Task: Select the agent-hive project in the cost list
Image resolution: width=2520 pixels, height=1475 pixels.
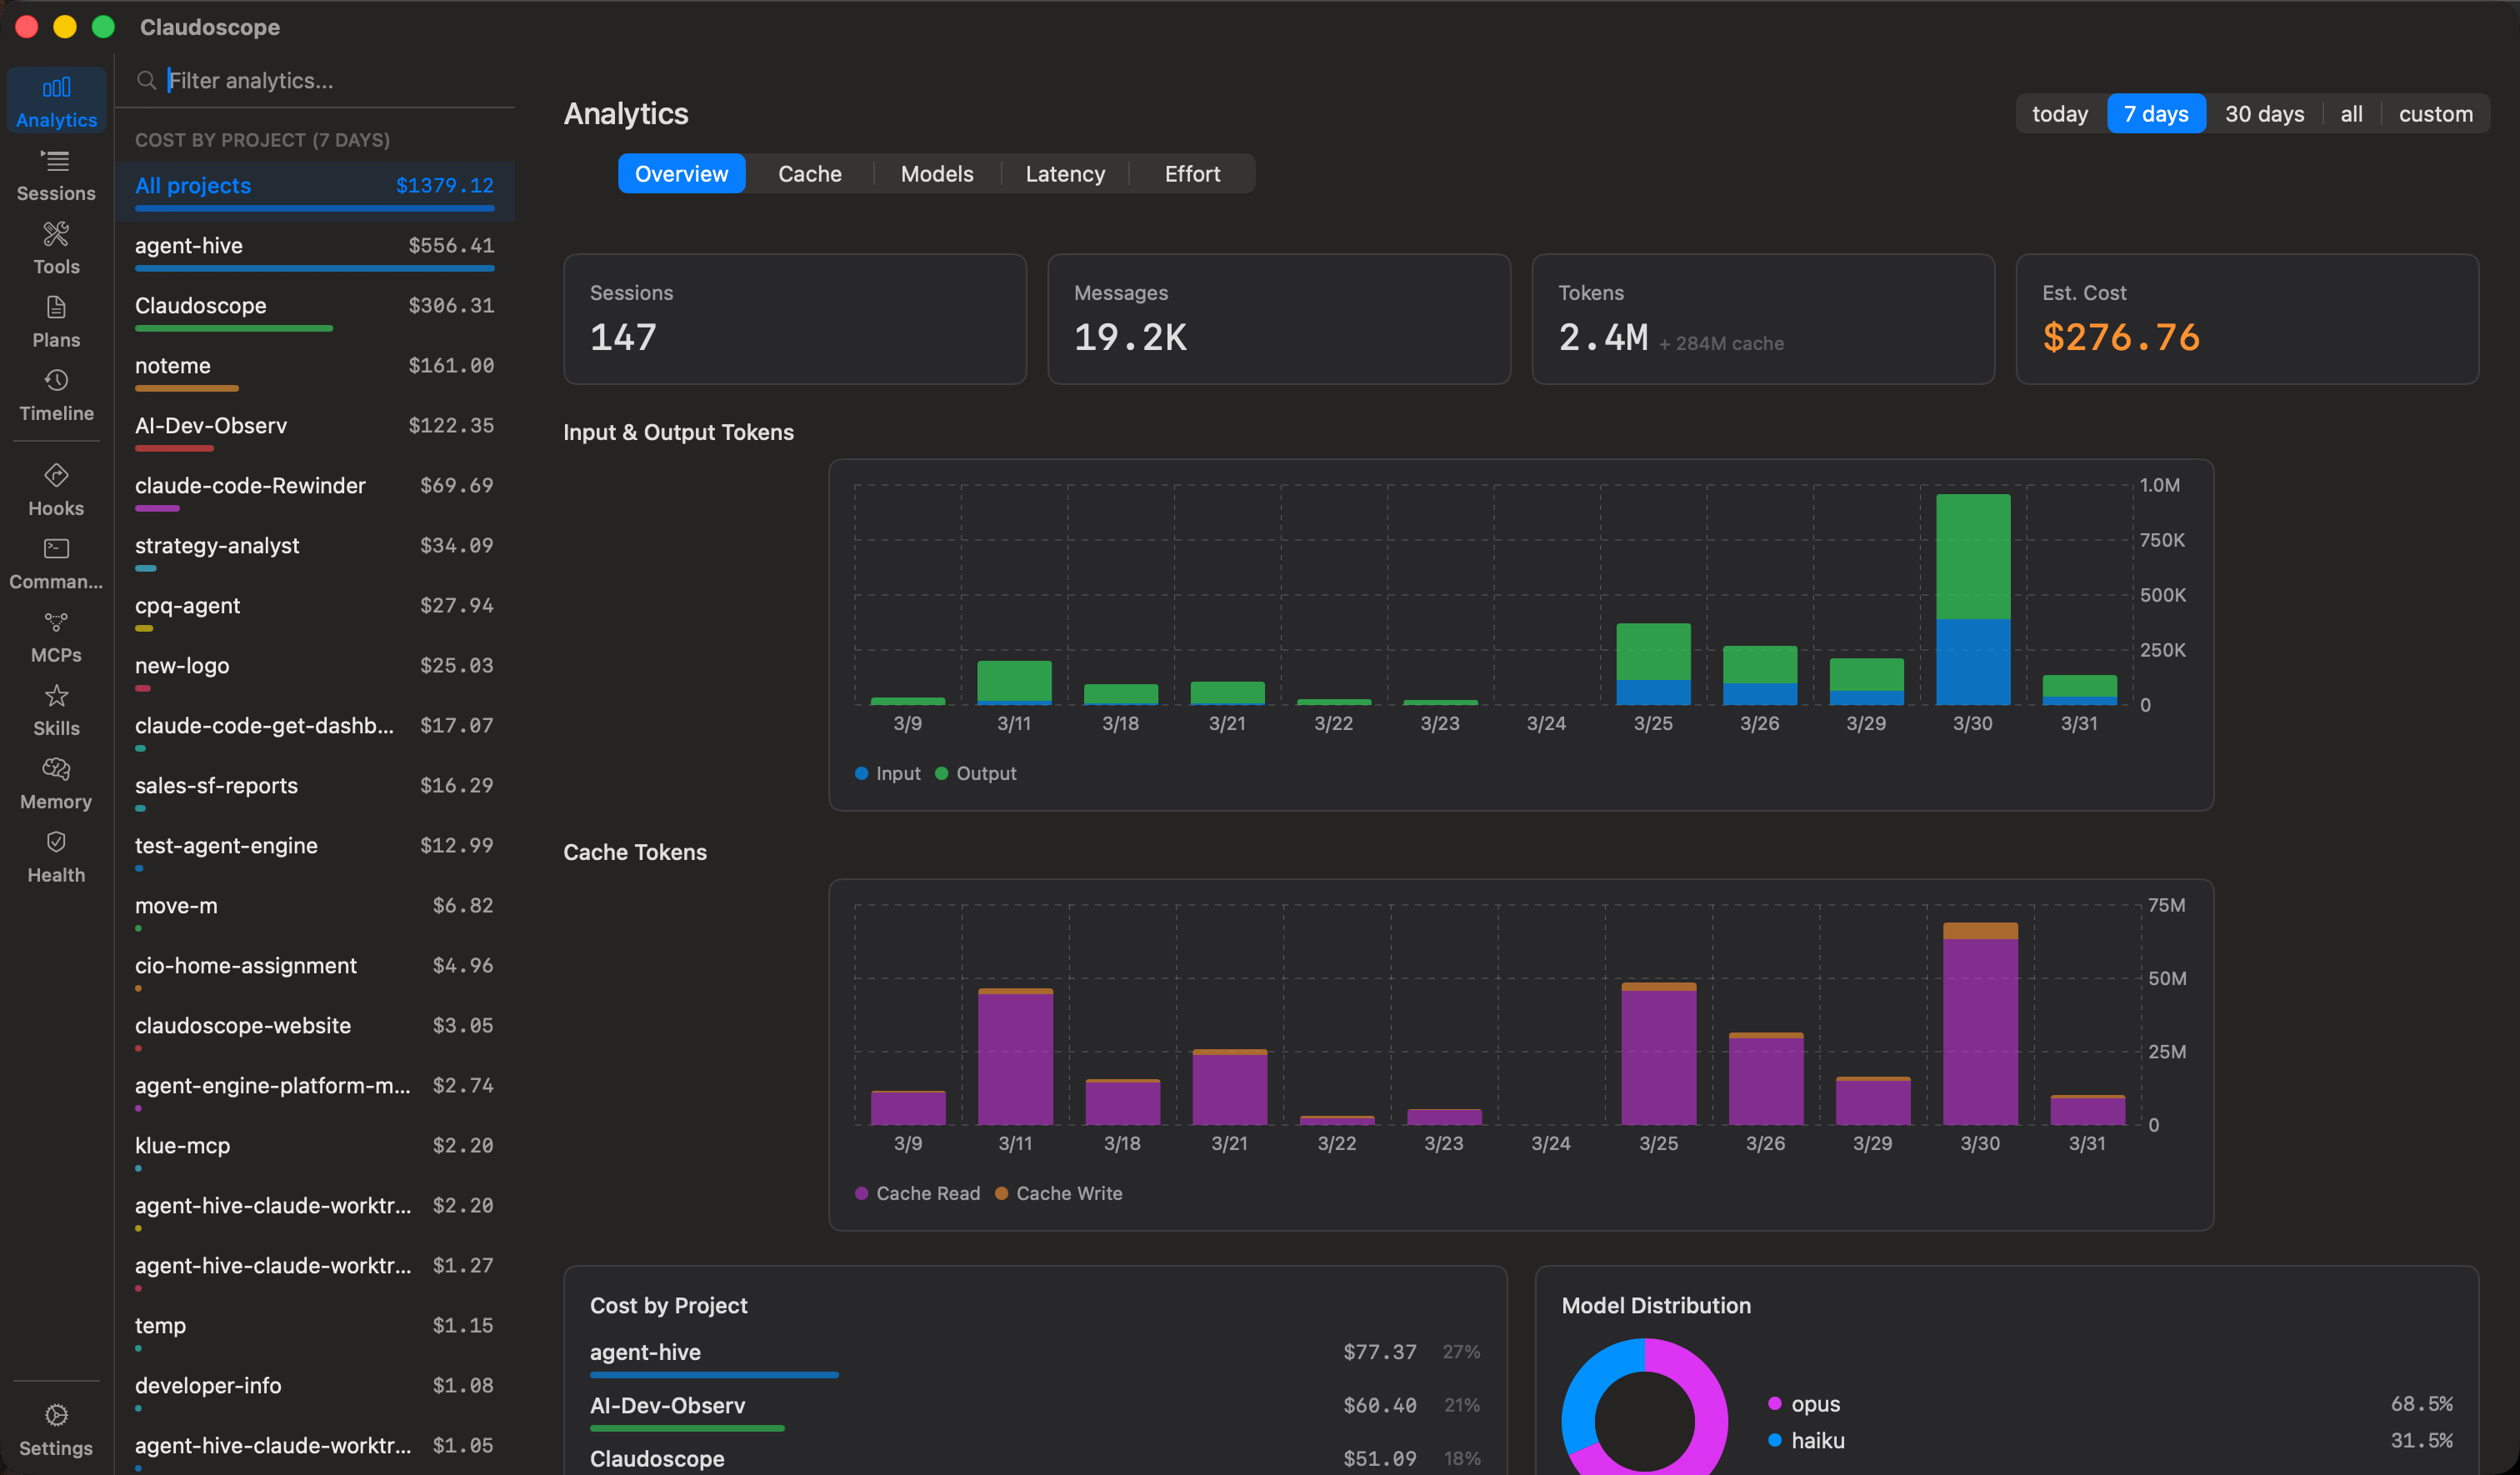Action: tap(313, 246)
